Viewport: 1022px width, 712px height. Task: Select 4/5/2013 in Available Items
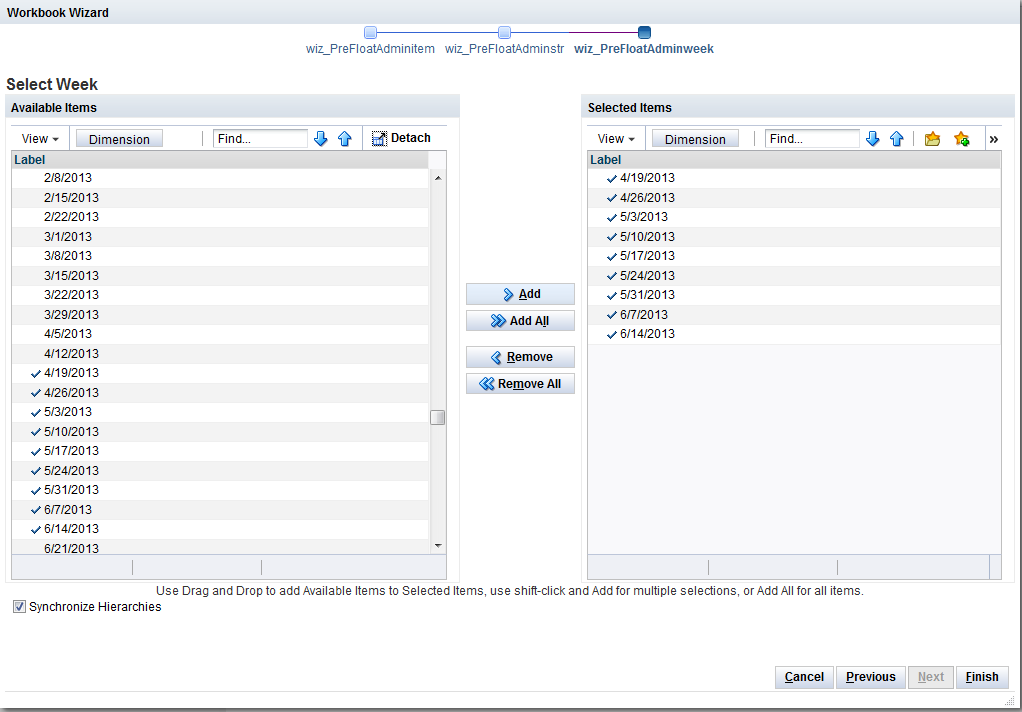tap(220, 334)
